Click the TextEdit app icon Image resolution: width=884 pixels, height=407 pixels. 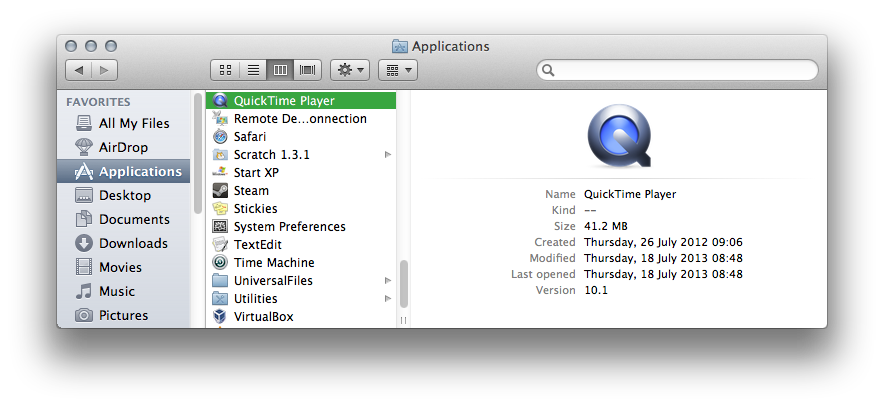[220, 245]
